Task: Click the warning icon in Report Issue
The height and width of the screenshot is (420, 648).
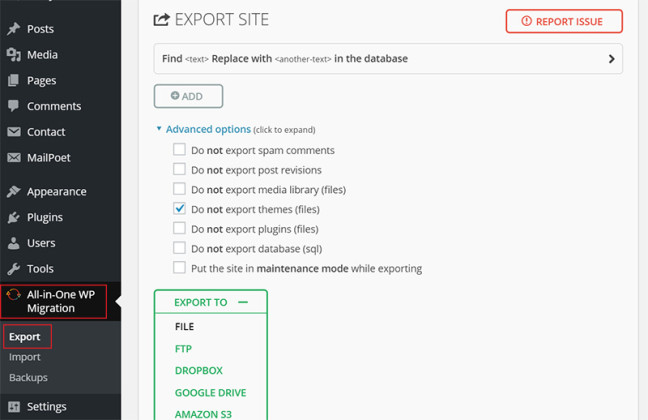Action: pos(526,21)
